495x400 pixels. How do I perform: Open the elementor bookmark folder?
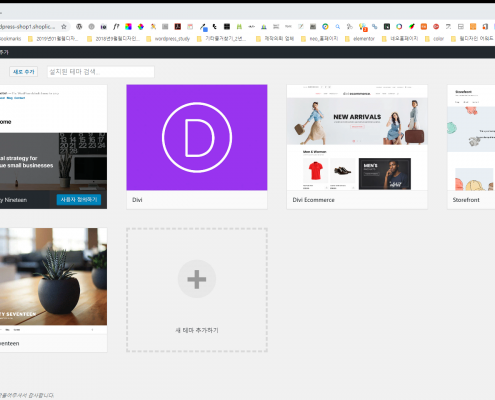(360, 39)
